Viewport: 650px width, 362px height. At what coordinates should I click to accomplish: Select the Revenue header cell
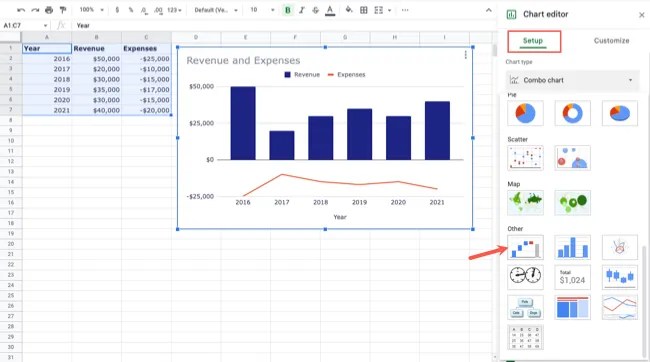[97, 49]
